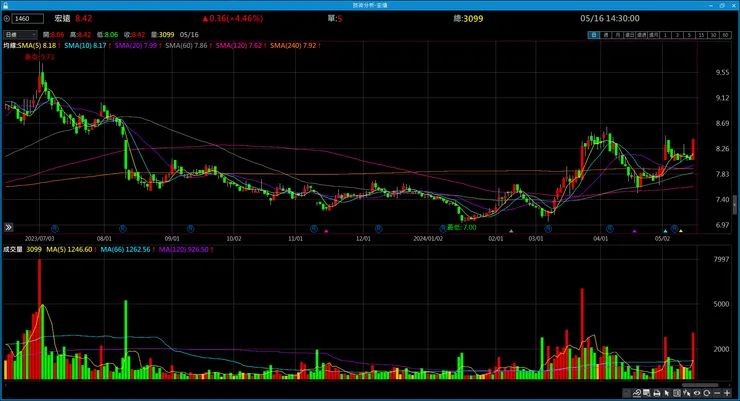This screenshot has width=740, height=401.
Task: Click the white triangle event marker
Action: point(511,231)
